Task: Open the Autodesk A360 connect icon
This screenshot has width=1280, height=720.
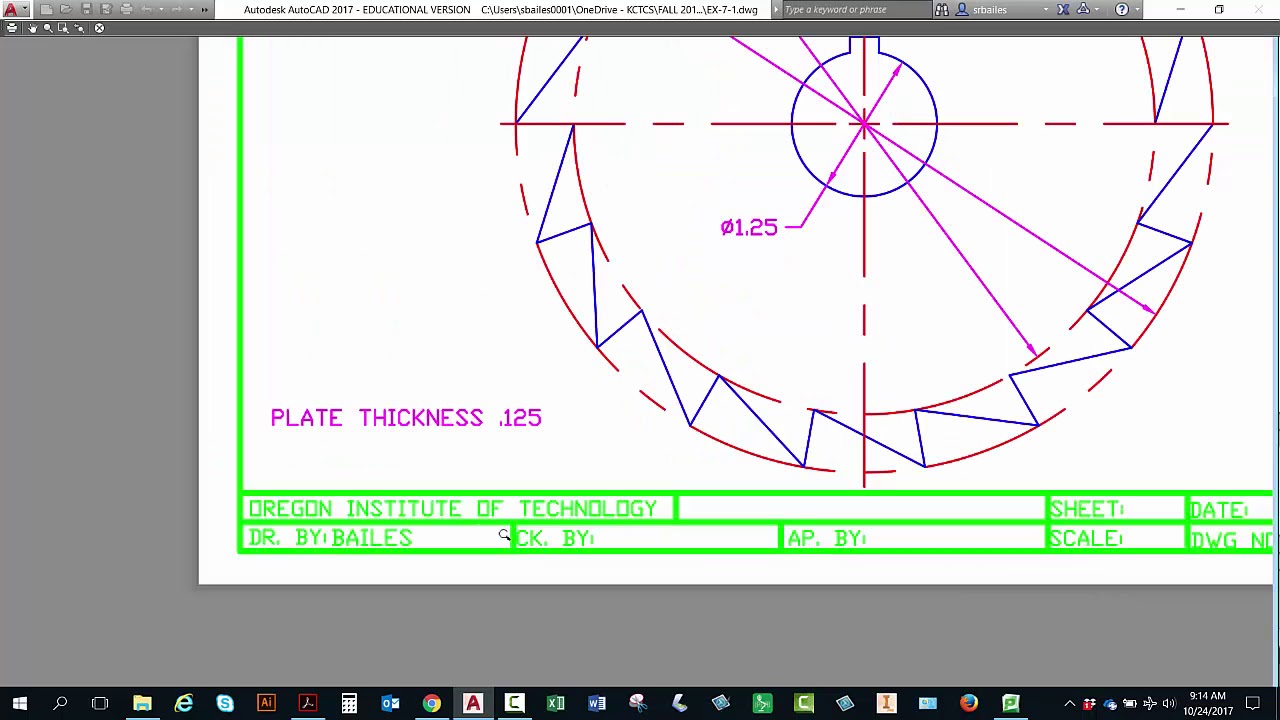Action: click(1083, 9)
